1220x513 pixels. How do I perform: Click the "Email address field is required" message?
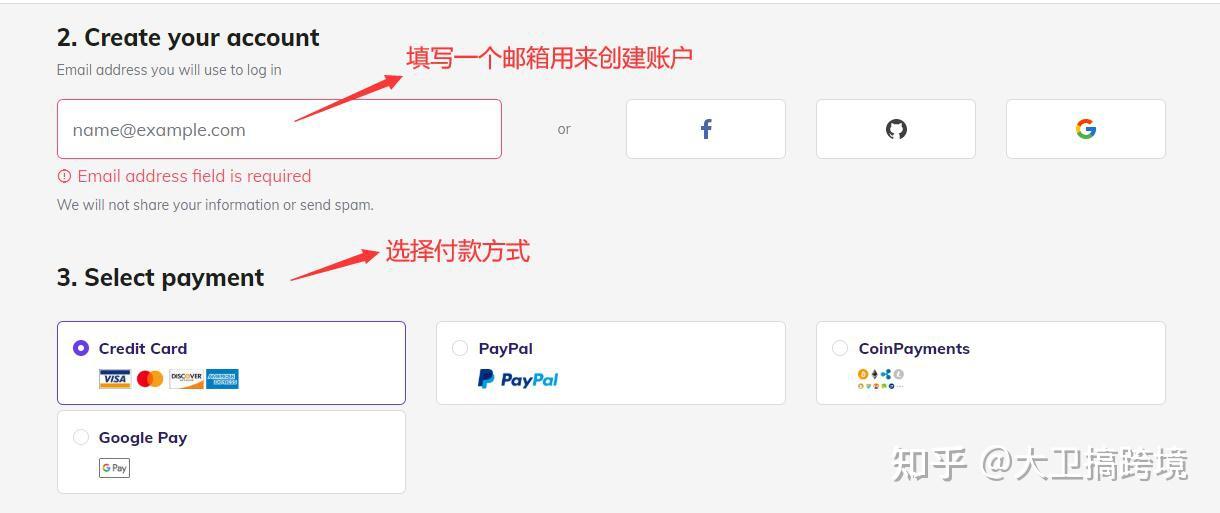point(194,176)
